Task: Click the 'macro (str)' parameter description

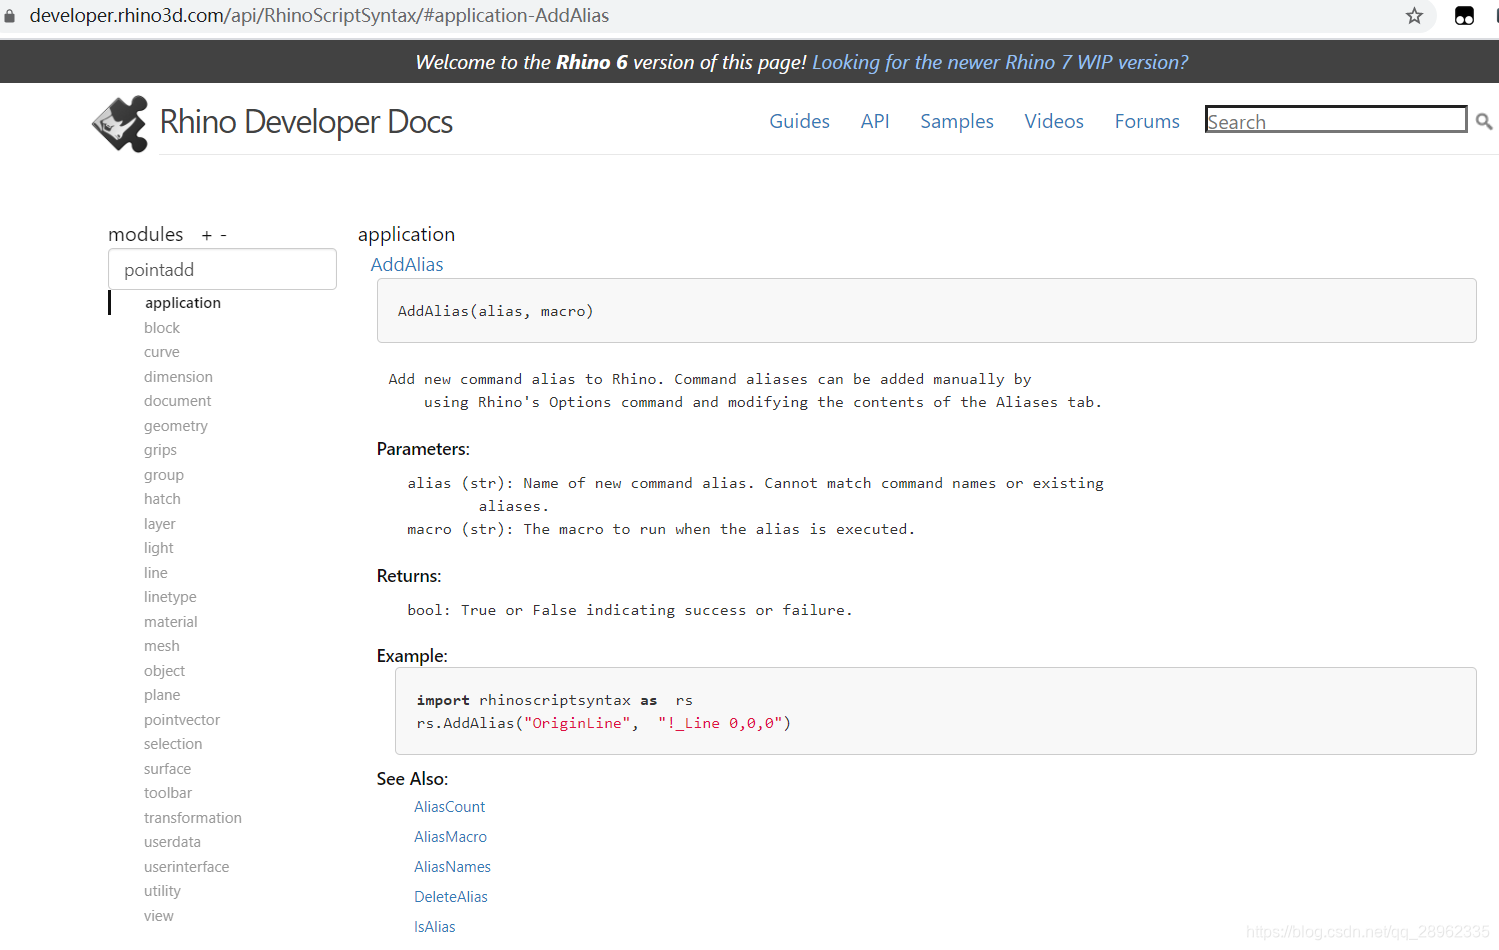Action: point(661,529)
